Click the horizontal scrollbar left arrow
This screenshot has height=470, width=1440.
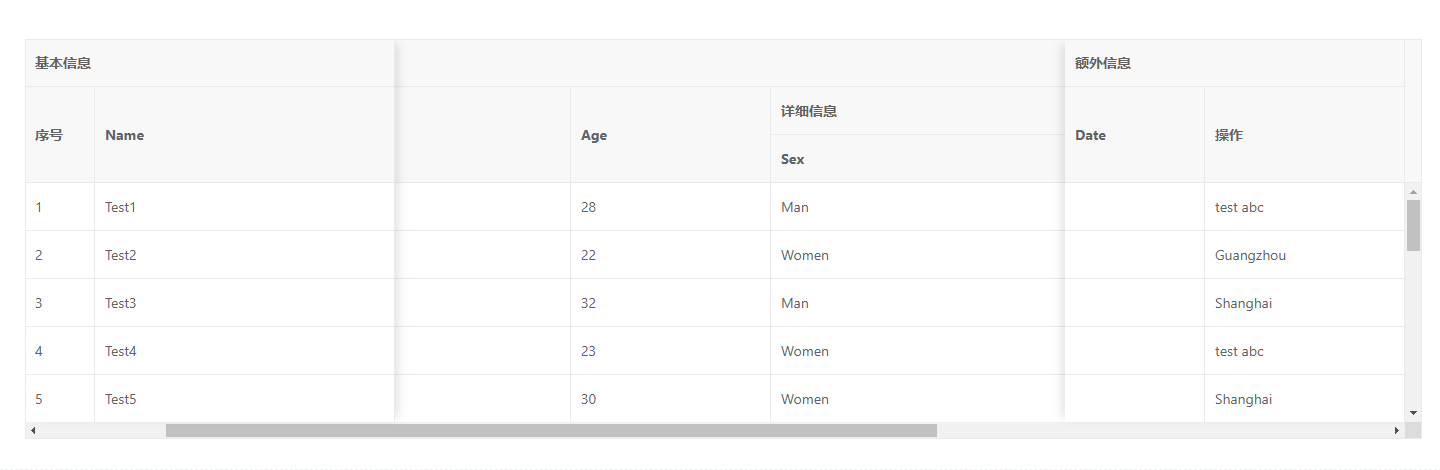[x=33, y=430]
